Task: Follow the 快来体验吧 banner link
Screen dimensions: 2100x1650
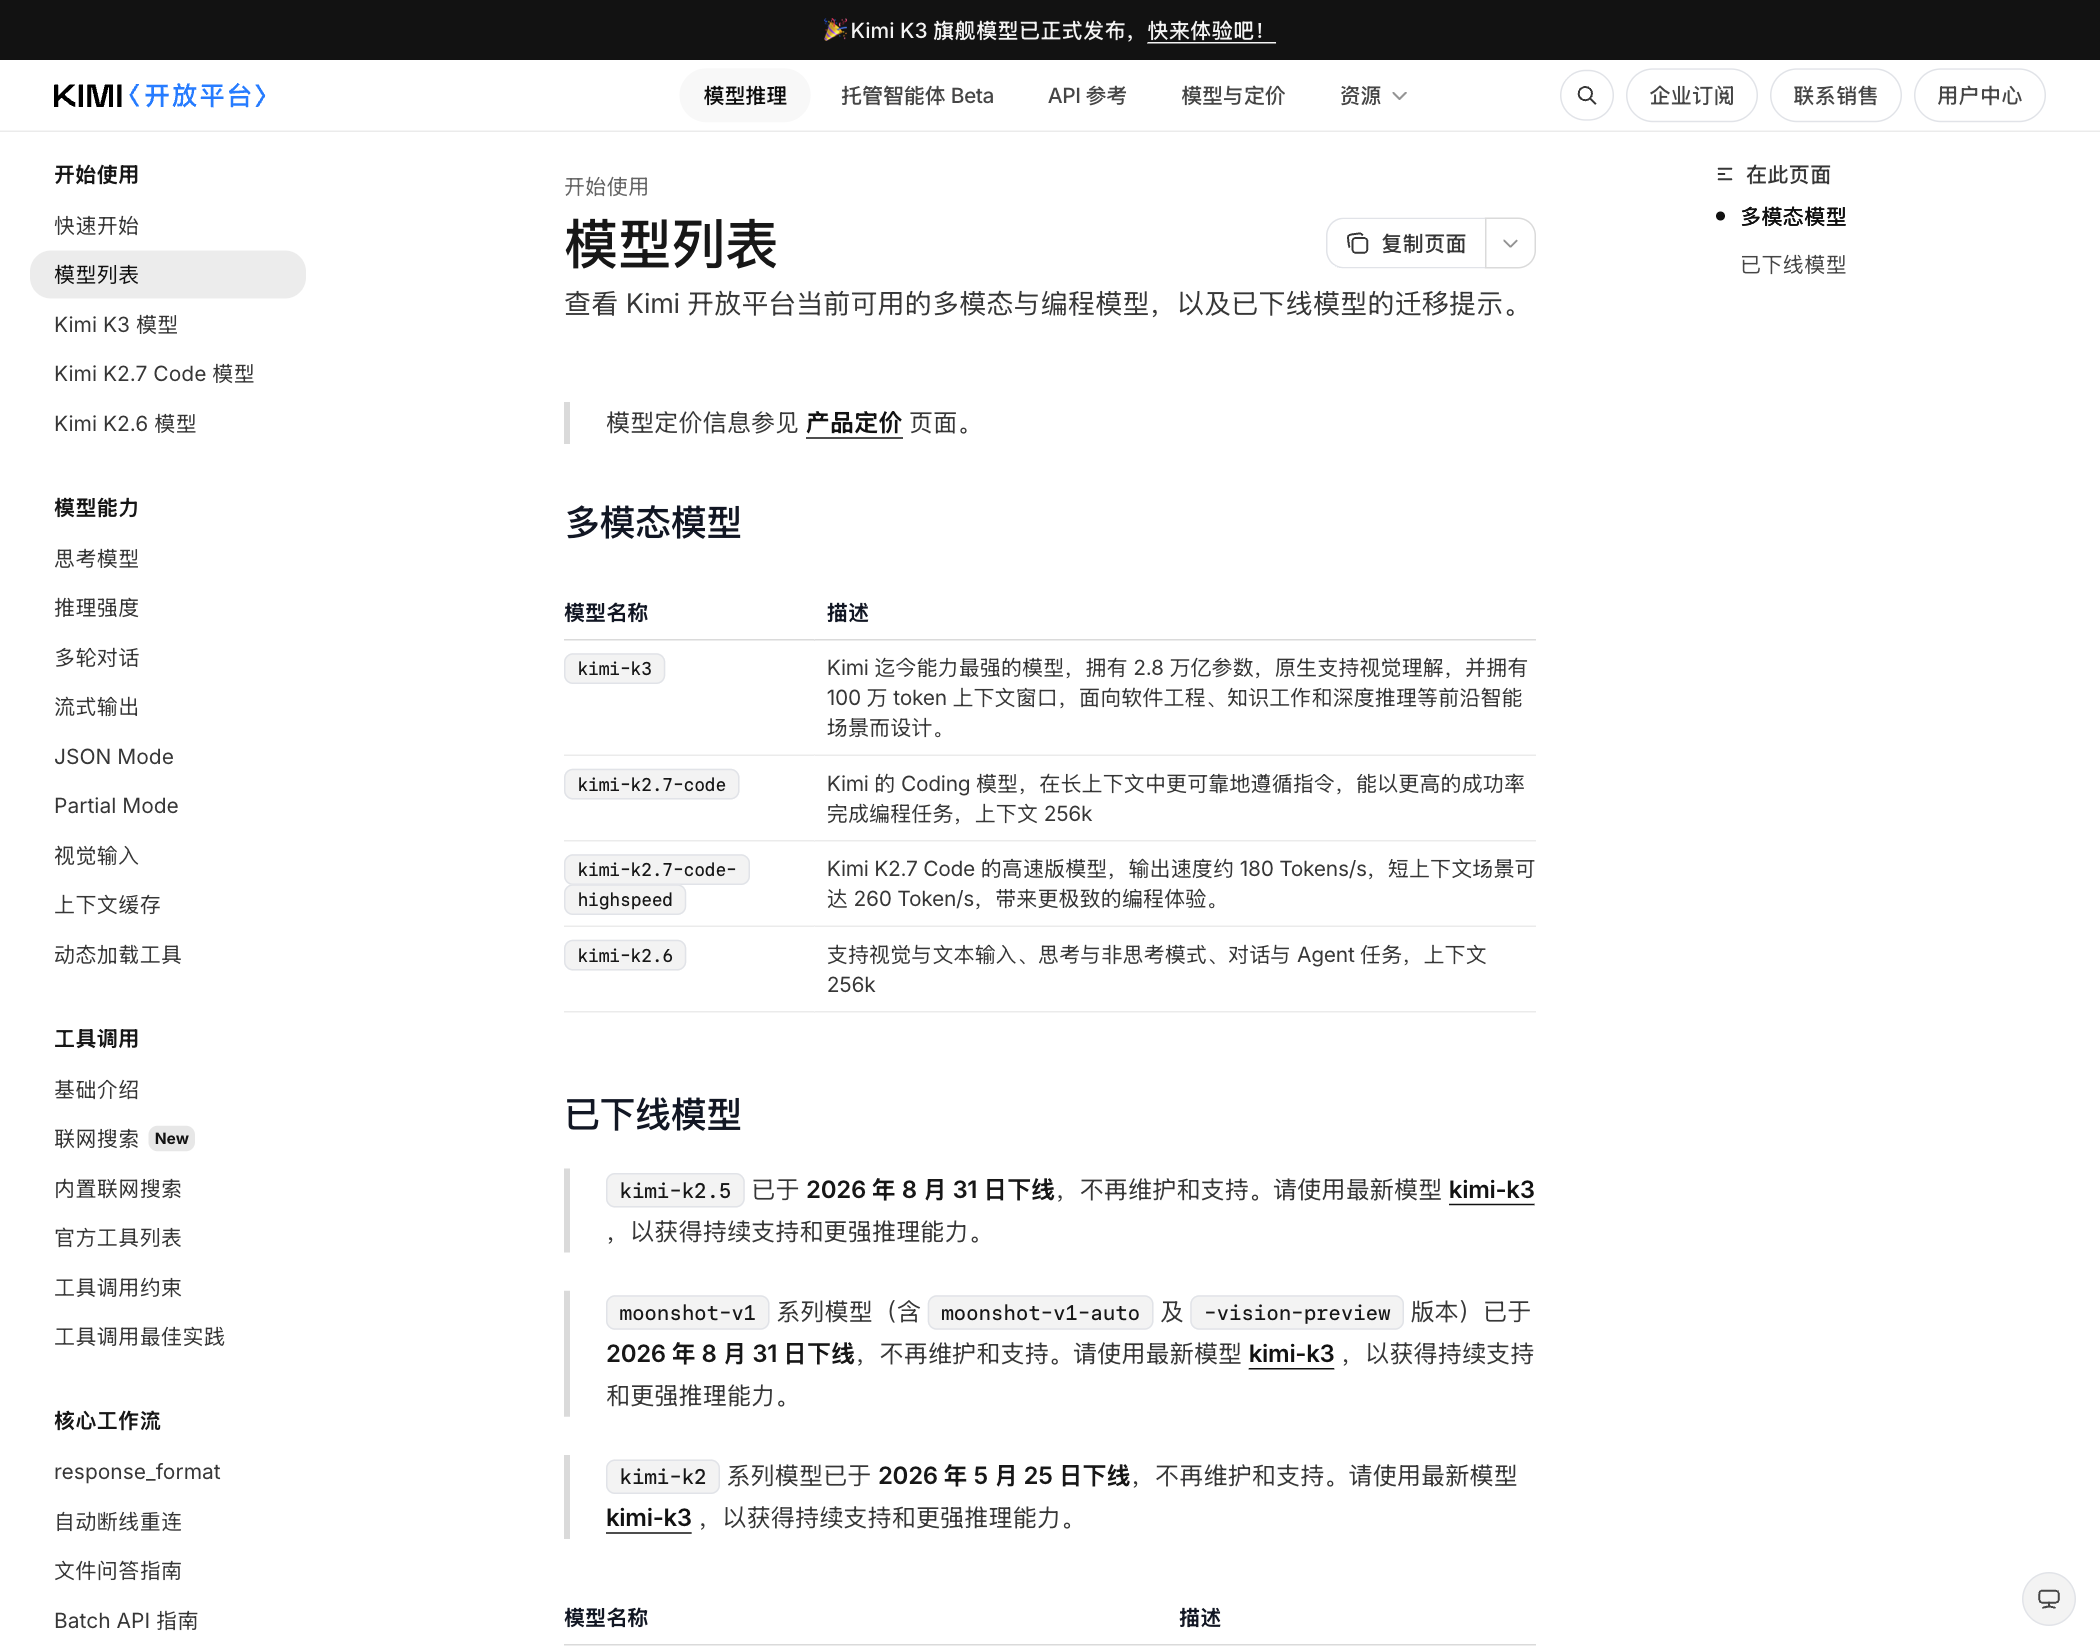Action: (x=1210, y=30)
